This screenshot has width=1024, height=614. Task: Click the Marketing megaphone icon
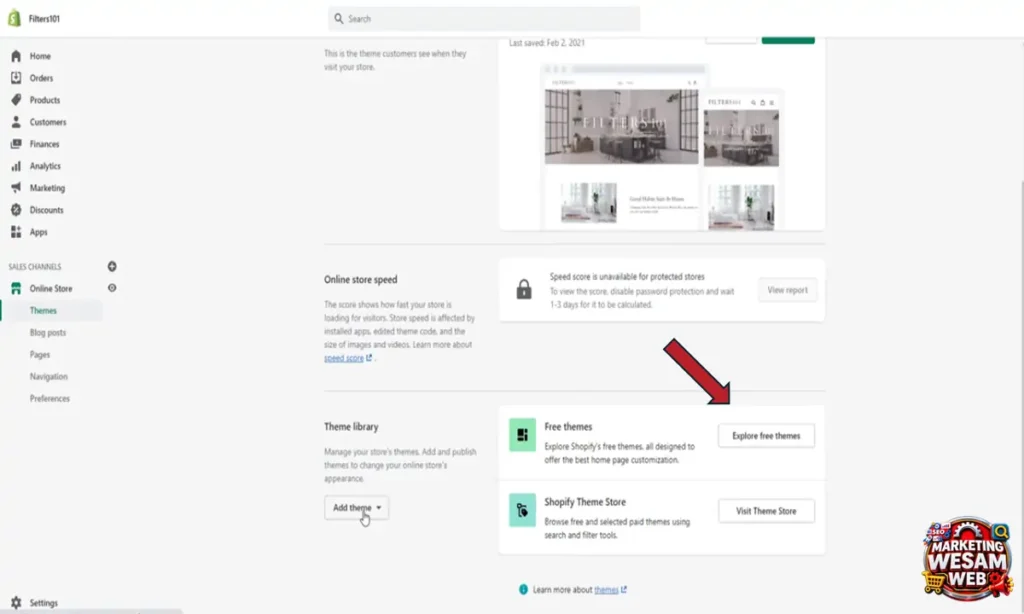click(x=16, y=188)
